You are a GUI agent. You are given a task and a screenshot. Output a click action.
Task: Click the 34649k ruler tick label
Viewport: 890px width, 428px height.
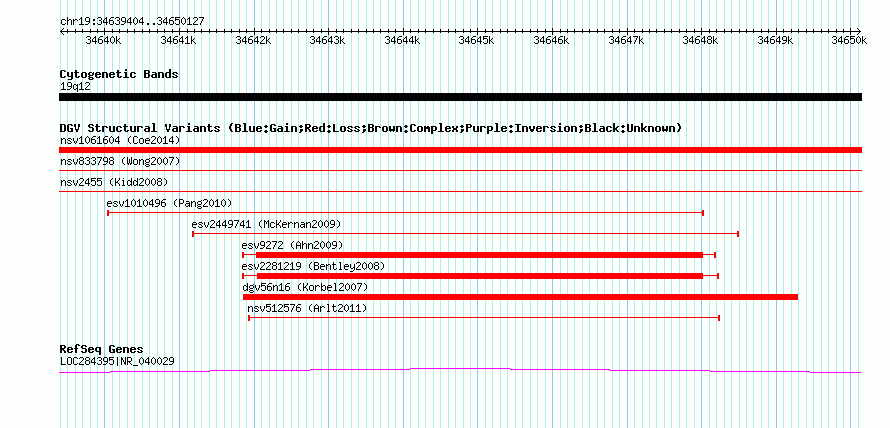point(775,40)
